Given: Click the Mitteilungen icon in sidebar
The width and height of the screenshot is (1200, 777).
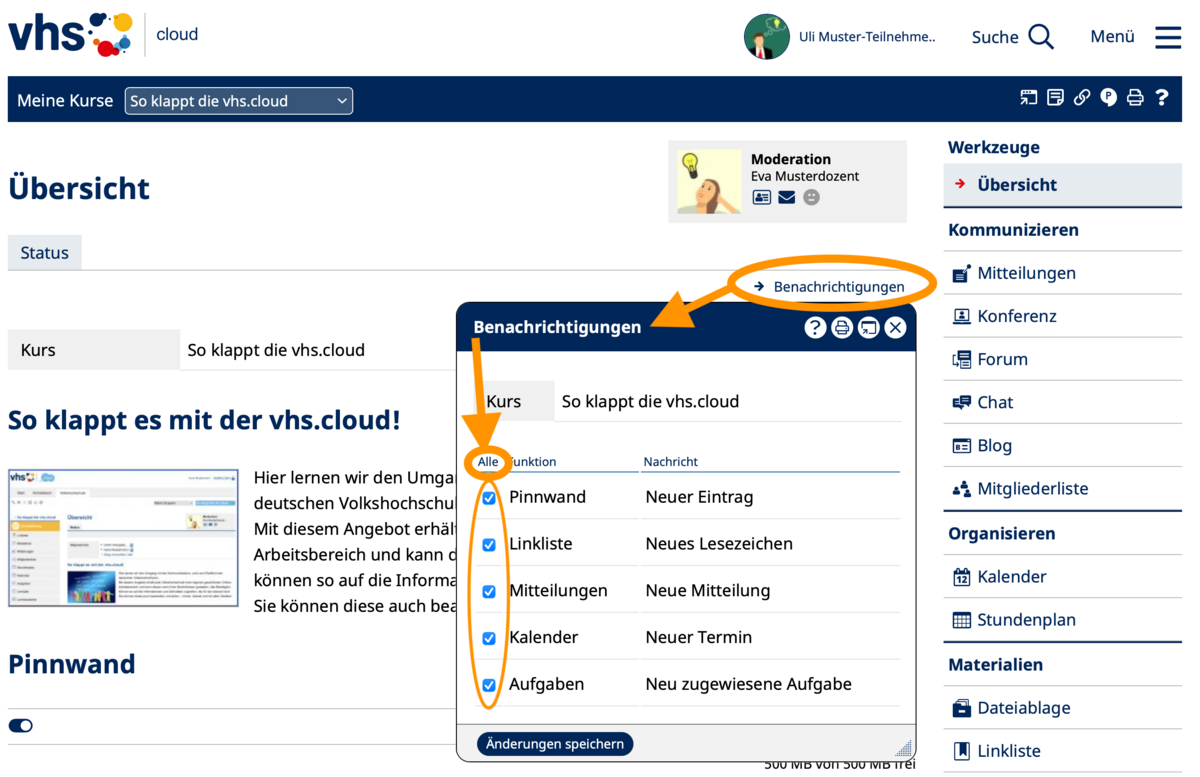Looking at the screenshot, I should click(961, 273).
